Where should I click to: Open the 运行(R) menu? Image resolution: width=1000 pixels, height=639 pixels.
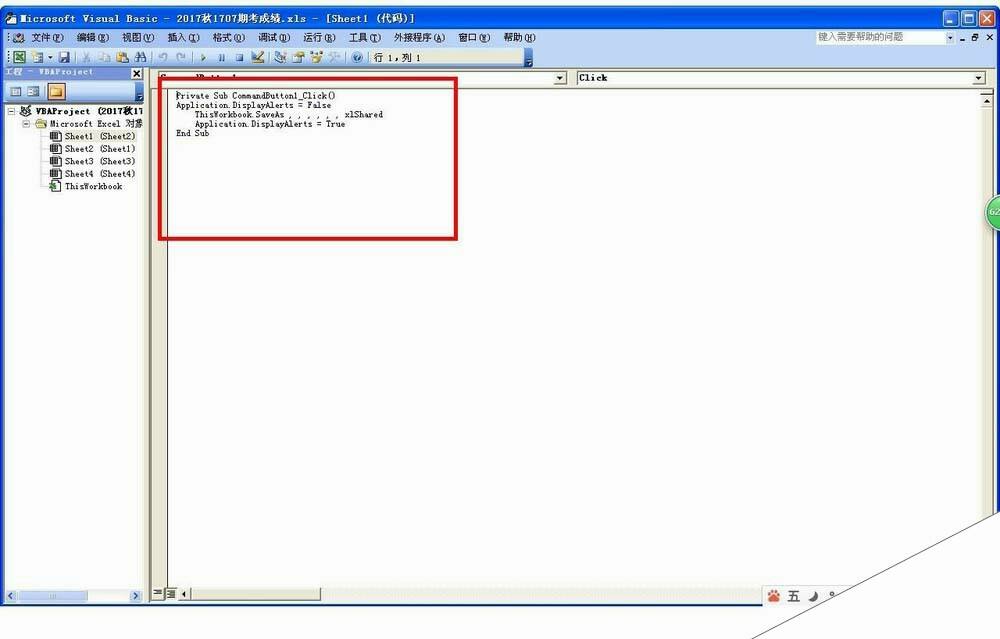tap(319, 38)
